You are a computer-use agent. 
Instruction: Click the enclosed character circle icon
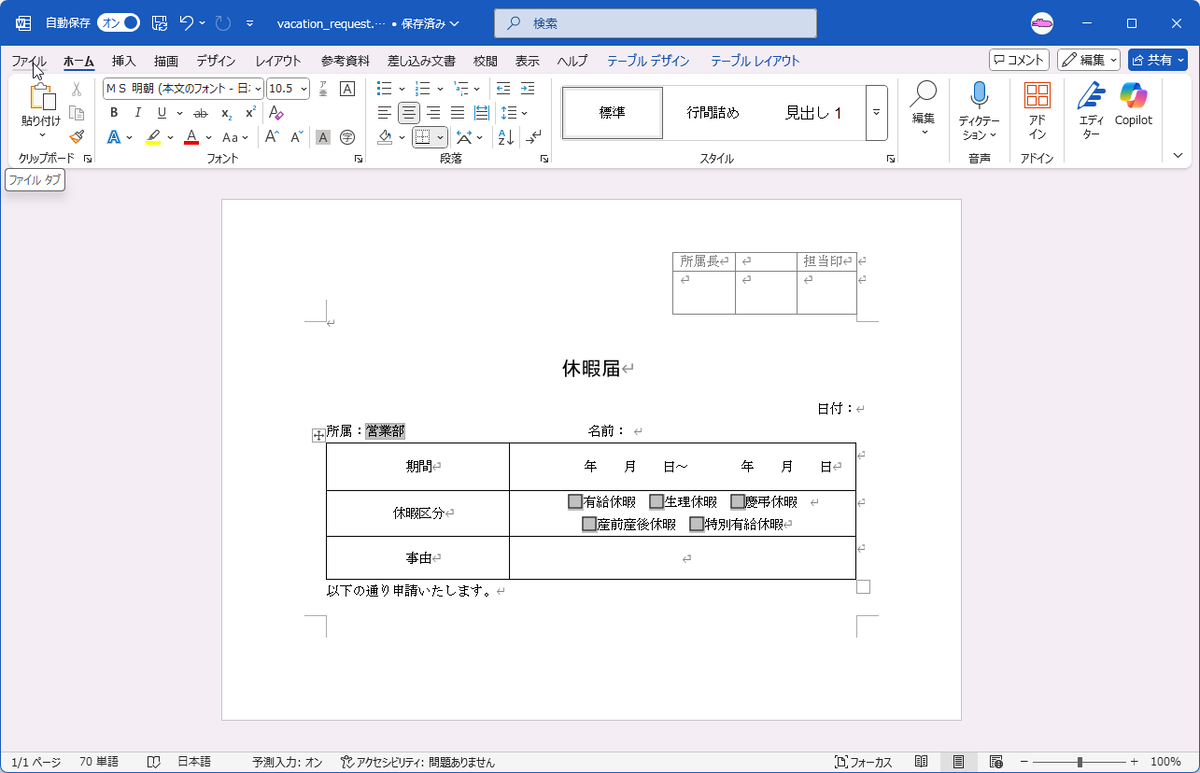pyautogui.click(x=347, y=137)
